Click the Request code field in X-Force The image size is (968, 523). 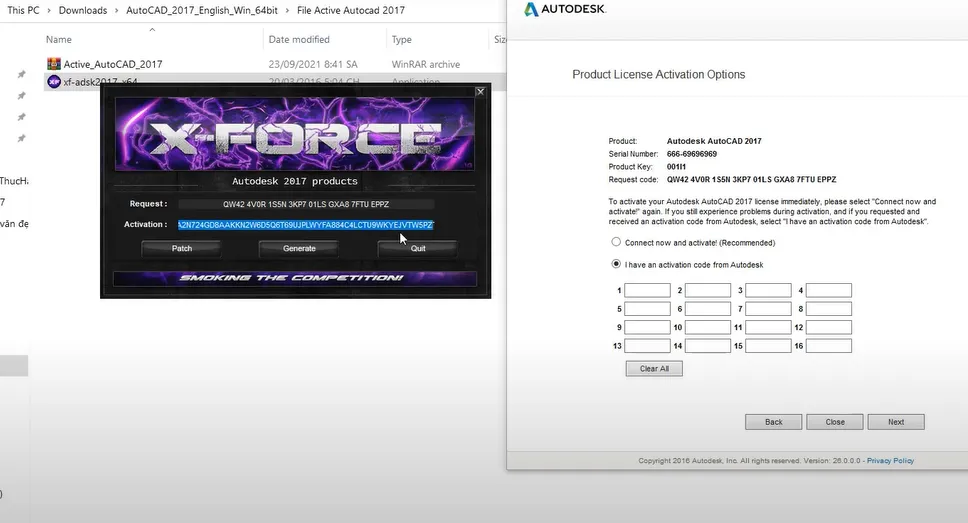(x=306, y=204)
